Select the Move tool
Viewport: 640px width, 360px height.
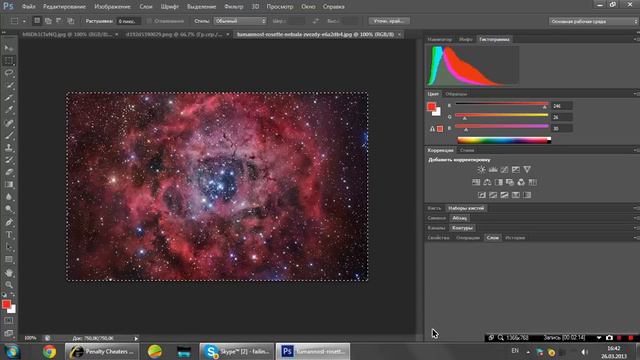pos(9,48)
